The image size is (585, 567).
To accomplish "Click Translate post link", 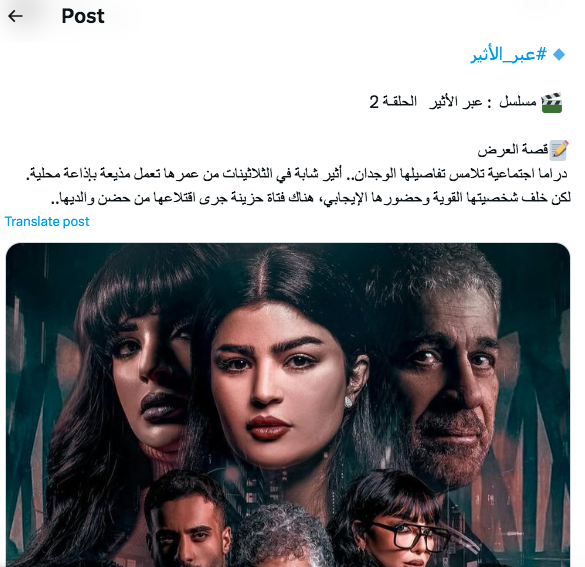I will click(x=47, y=222).
